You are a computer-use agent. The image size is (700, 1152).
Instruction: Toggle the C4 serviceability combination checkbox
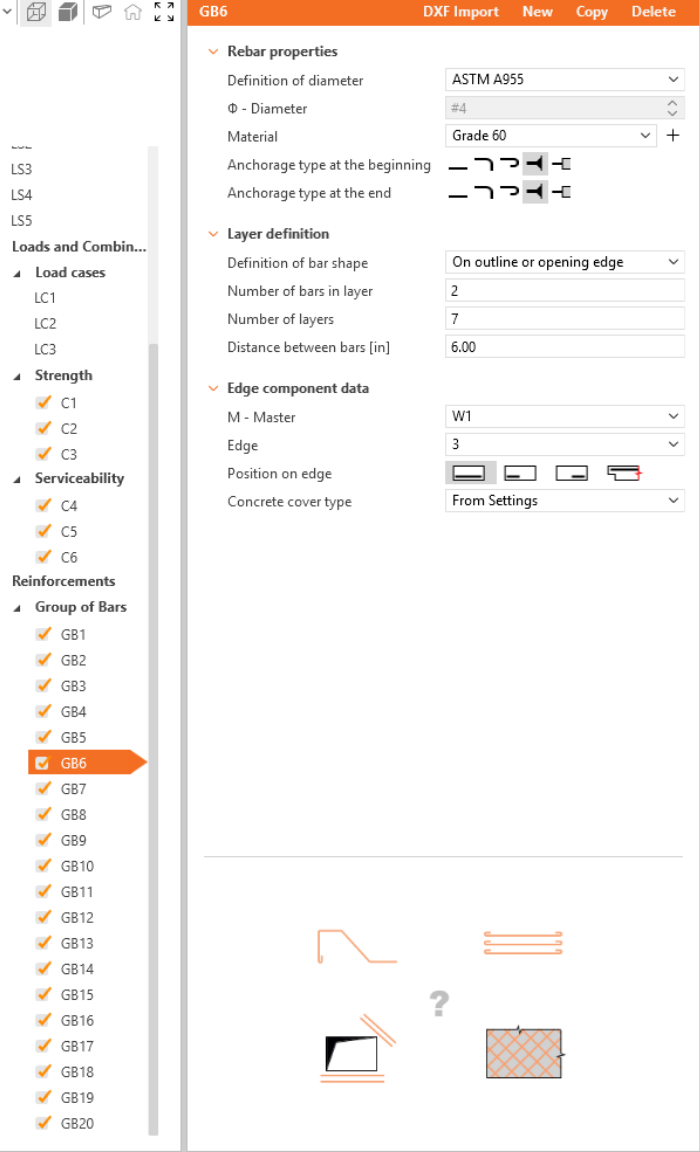click(x=43, y=505)
